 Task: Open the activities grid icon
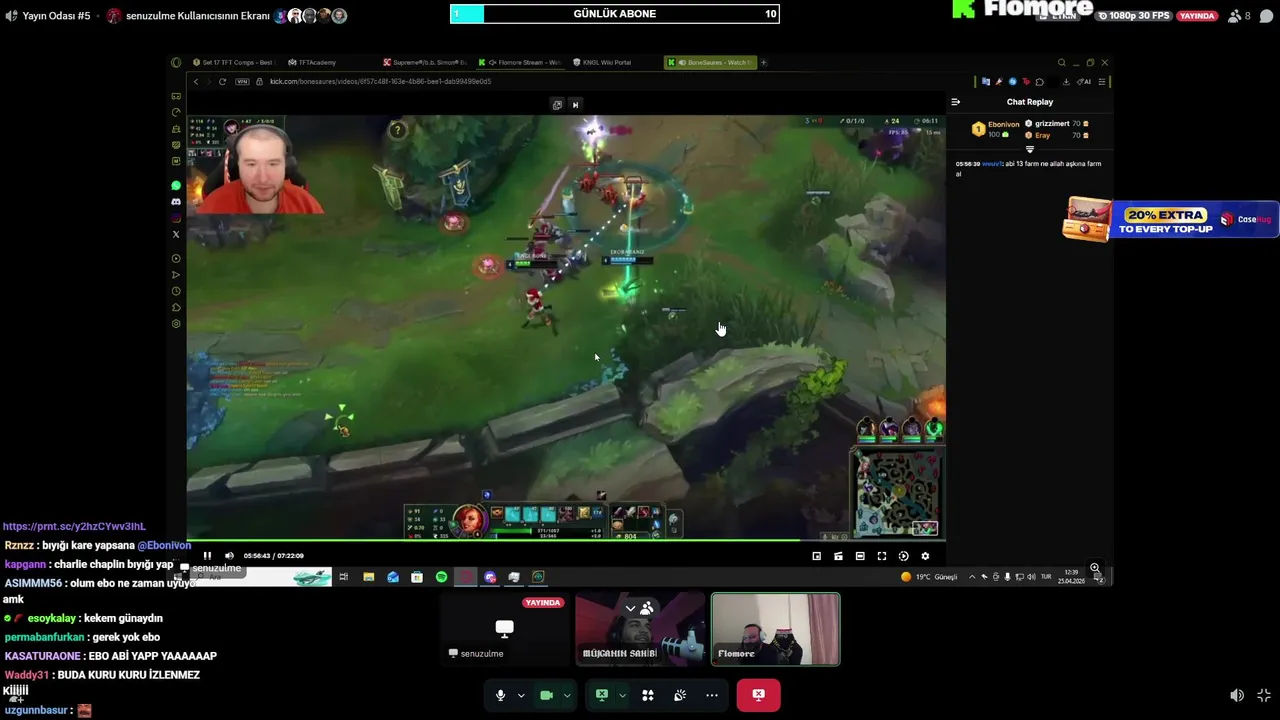[648, 695]
